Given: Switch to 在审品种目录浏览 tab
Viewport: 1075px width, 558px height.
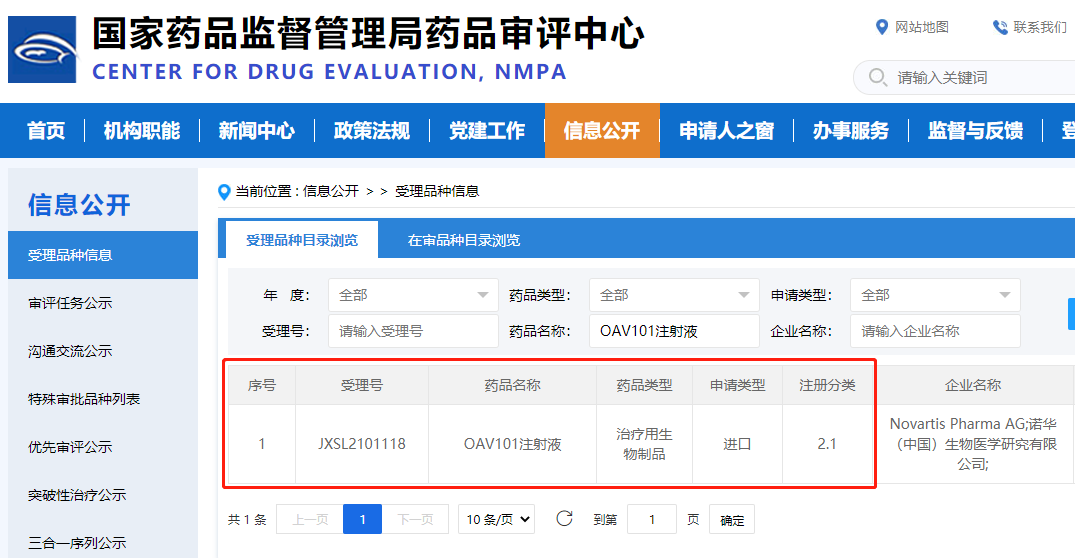Looking at the screenshot, I should click(463, 240).
